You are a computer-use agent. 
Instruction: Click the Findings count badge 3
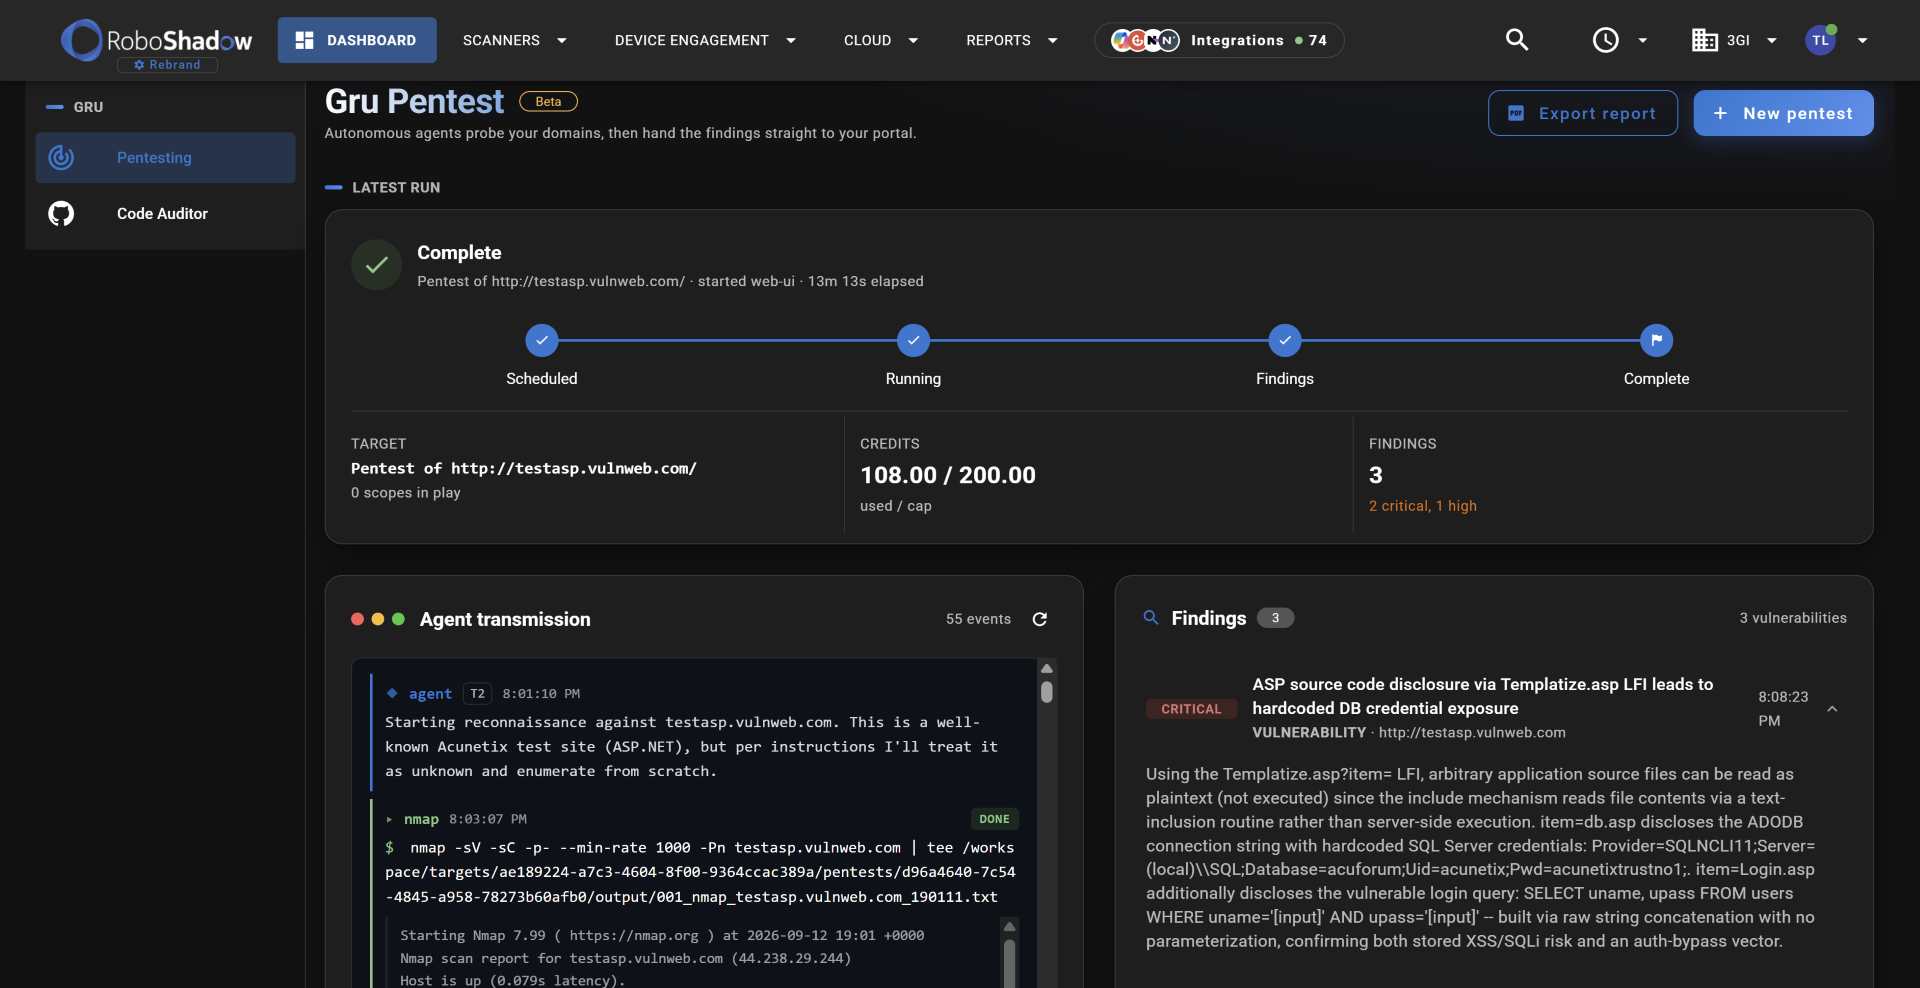tap(1275, 618)
